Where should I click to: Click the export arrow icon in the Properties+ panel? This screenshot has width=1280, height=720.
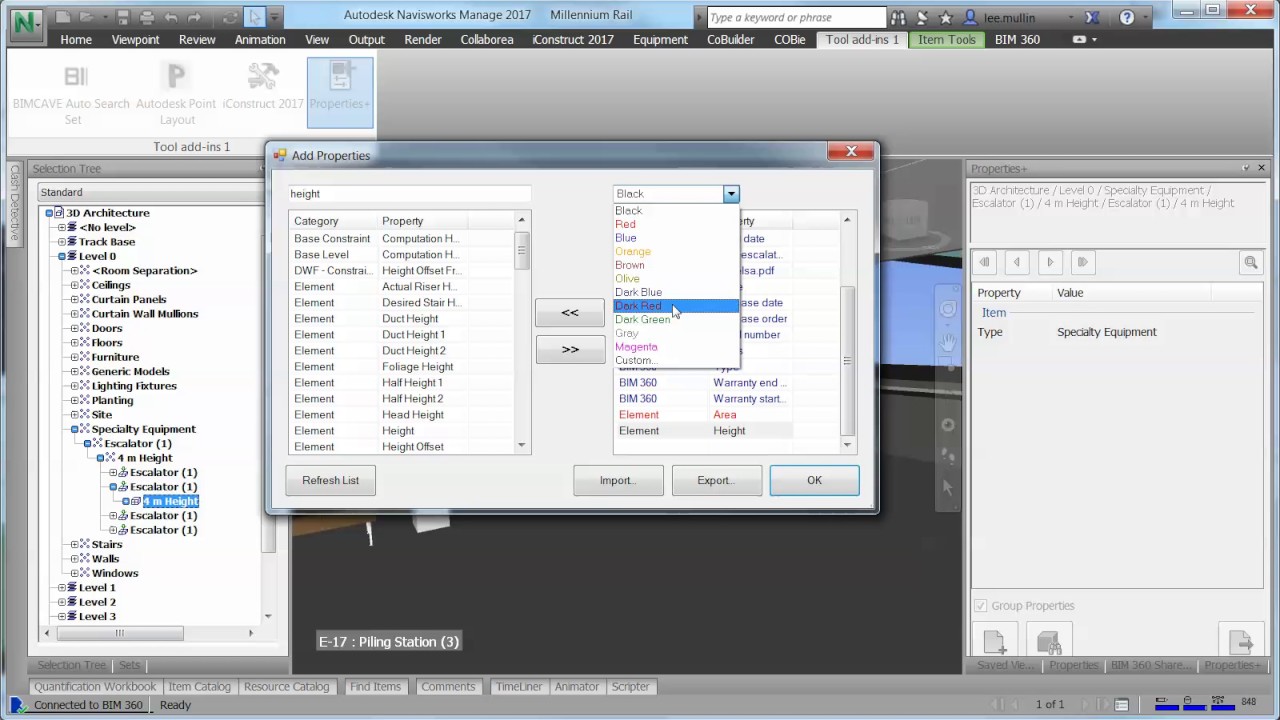coord(1241,641)
